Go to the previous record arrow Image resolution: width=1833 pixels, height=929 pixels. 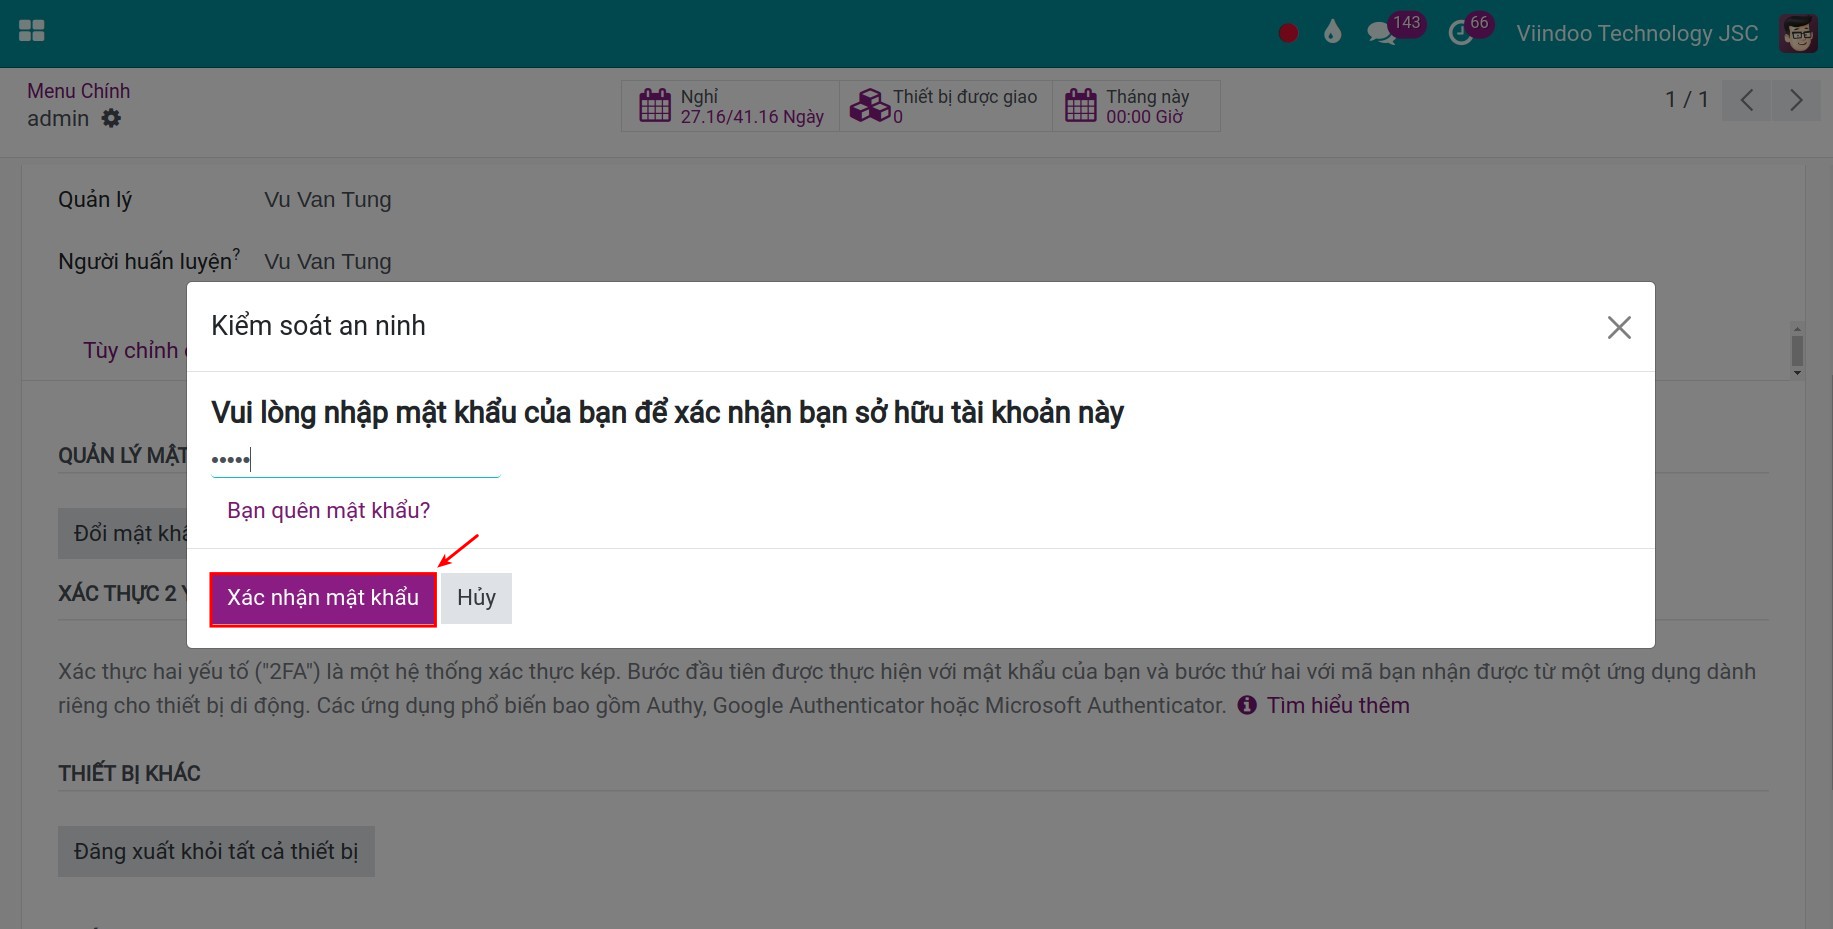pos(1746,100)
